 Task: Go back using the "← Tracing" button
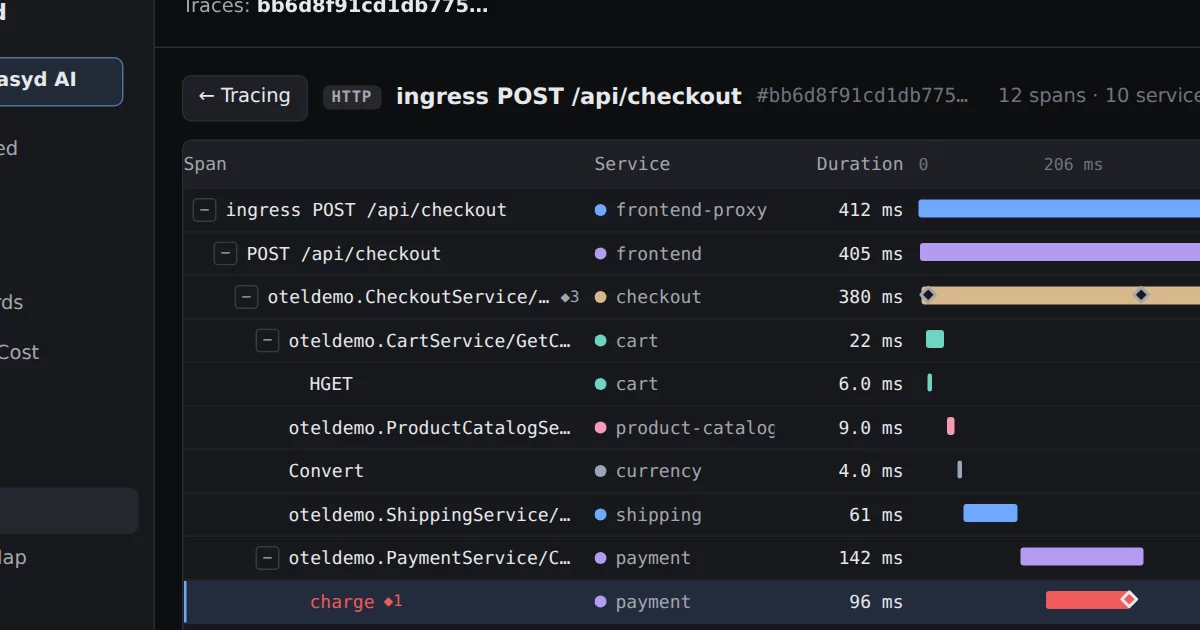[245, 97]
